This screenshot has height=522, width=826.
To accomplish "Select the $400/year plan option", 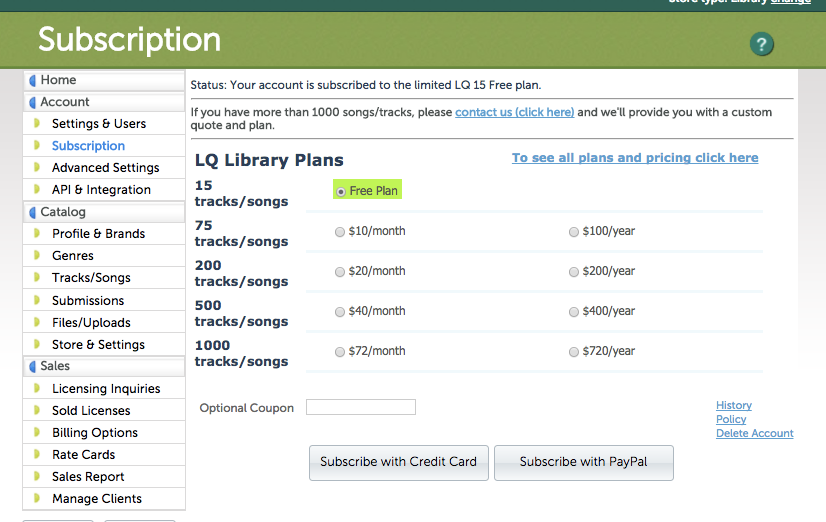I will click(x=574, y=312).
